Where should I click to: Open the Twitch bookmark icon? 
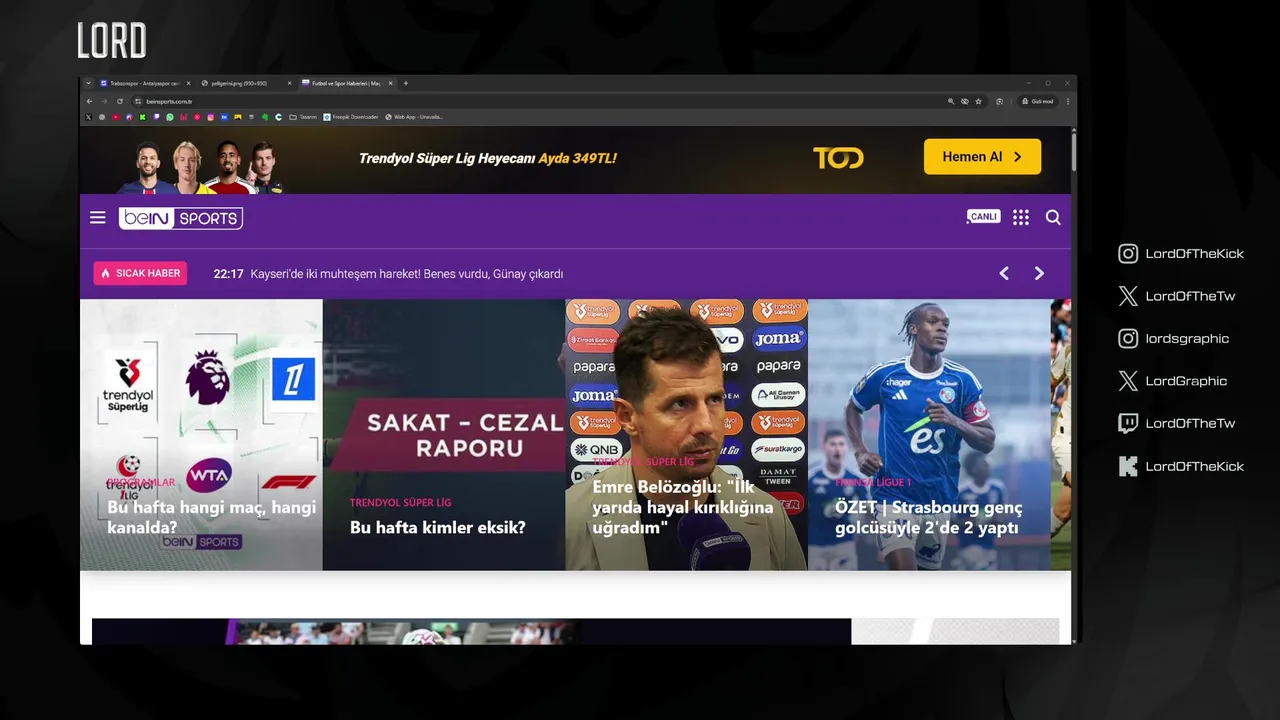click(156, 117)
